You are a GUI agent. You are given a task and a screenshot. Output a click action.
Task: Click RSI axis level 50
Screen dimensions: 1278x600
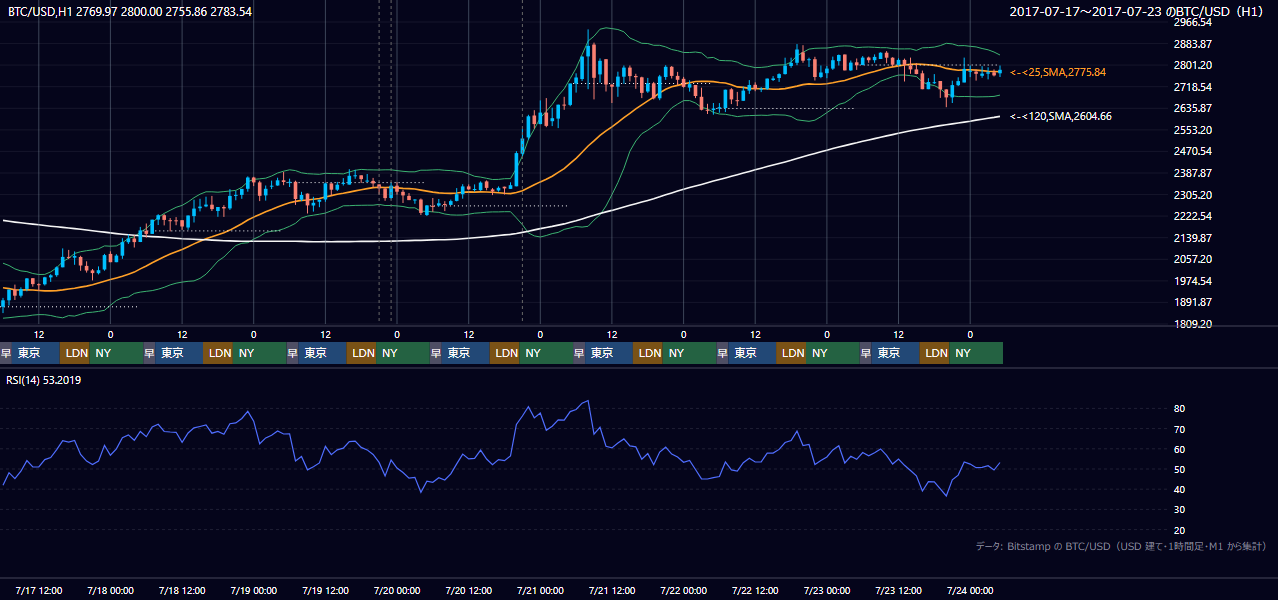pos(1180,469)
